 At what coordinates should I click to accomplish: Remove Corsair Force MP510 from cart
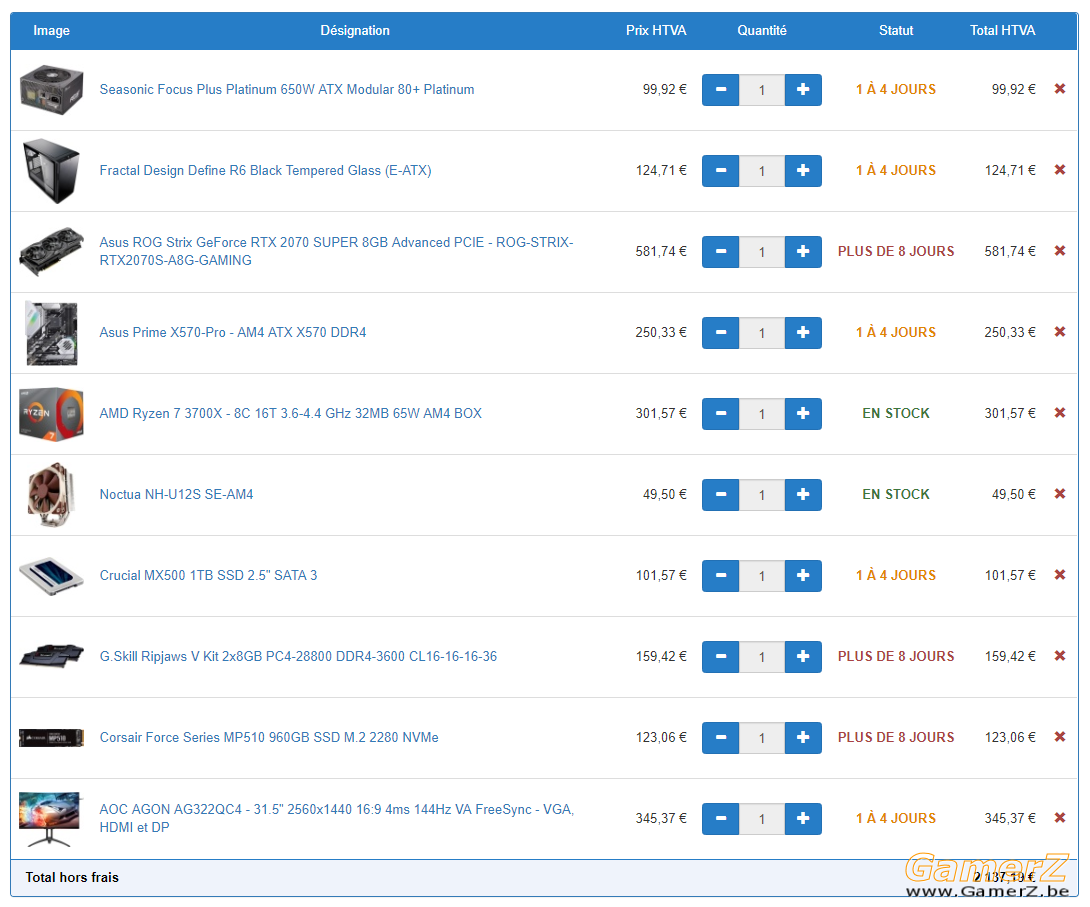click(x=1059, y=737)
